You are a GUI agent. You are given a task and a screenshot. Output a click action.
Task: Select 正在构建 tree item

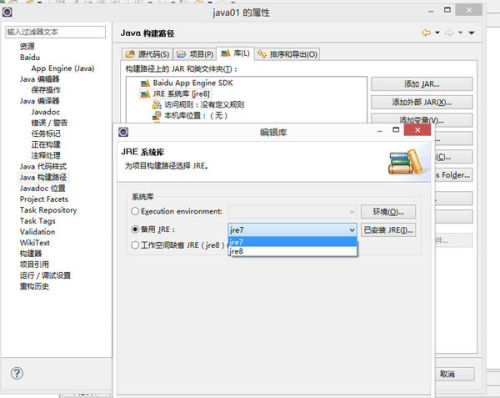click(x=46, y=145)
